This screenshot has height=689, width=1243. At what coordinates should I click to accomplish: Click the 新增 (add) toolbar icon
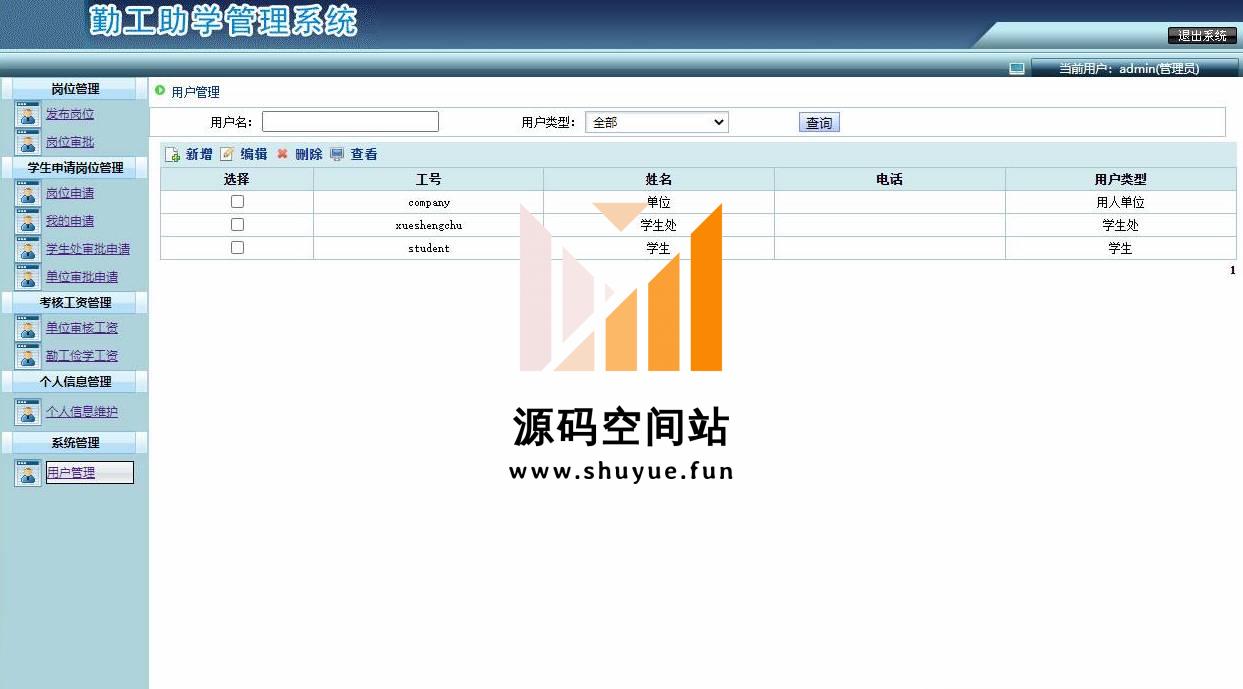(x=172, y=155)
